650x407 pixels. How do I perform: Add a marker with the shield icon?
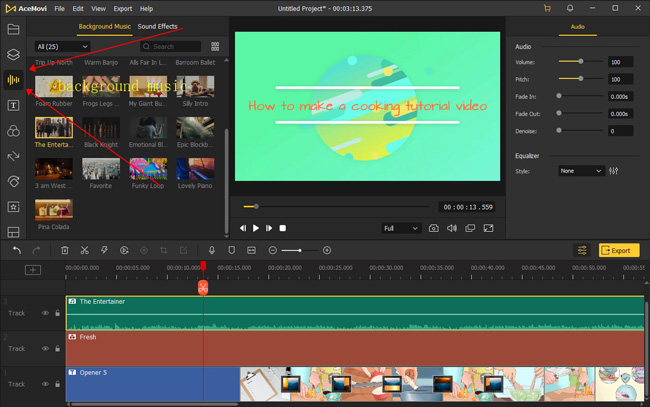[x=232, y=250]
